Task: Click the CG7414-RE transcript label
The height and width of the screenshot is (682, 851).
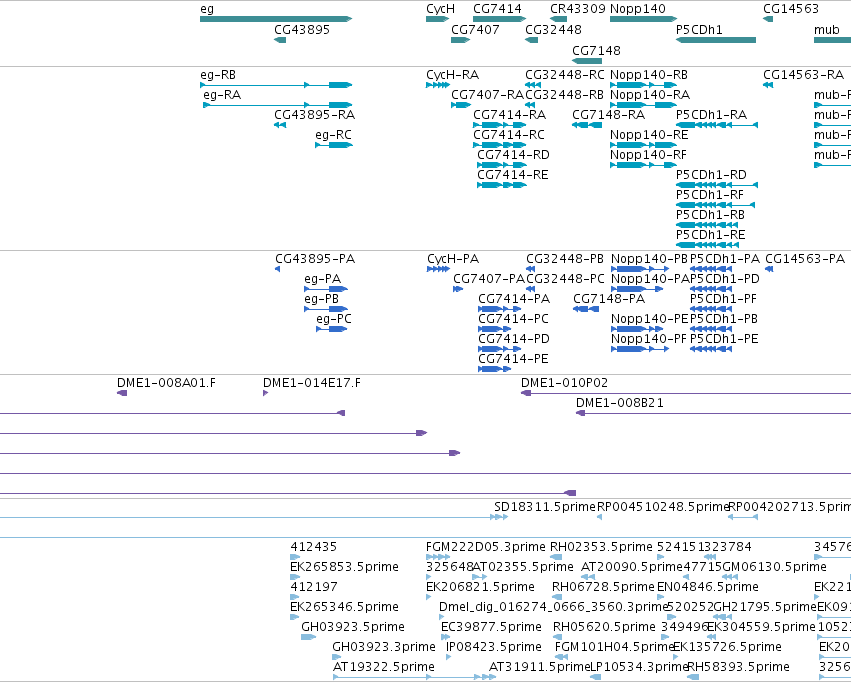Action: [513, 175]
